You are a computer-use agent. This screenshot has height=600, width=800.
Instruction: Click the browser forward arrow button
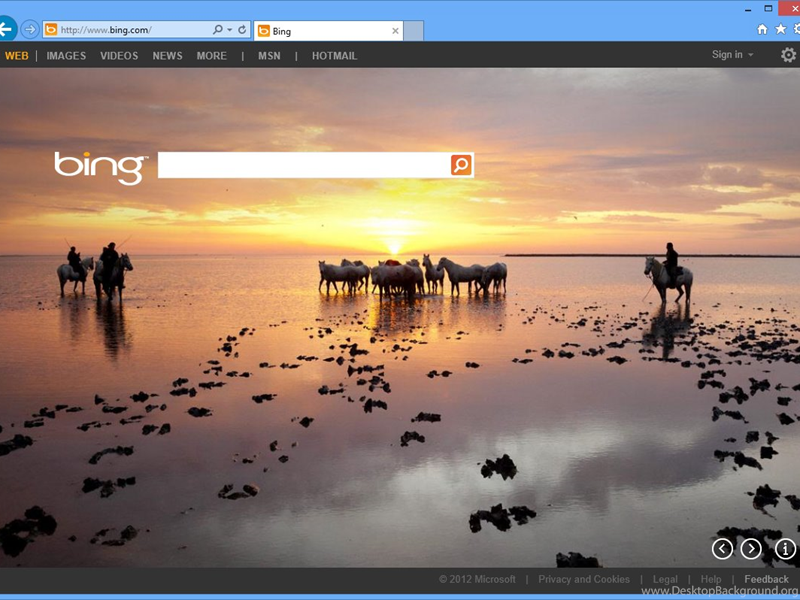pyautogui.click(x=30, y=30)
